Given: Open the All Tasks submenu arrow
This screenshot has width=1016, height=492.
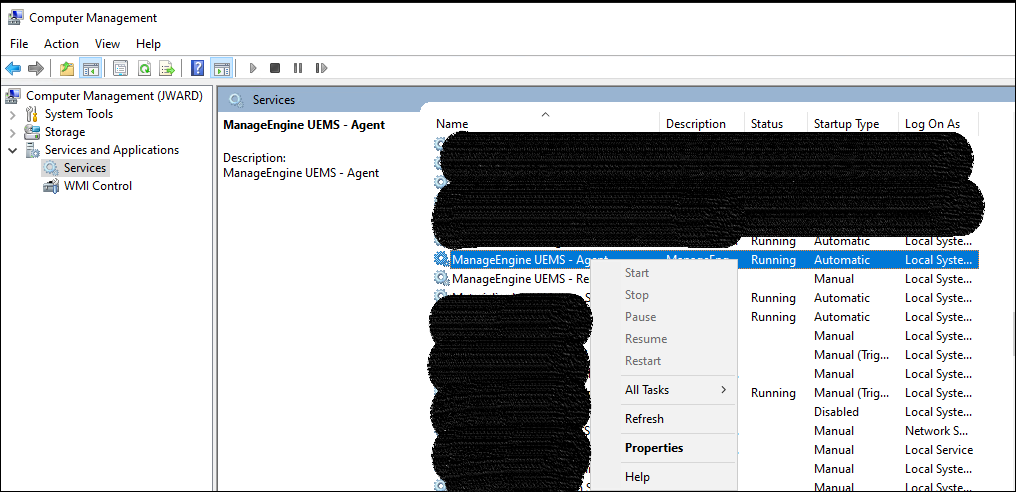Looking at the screenshot, I should click(723, 390).
